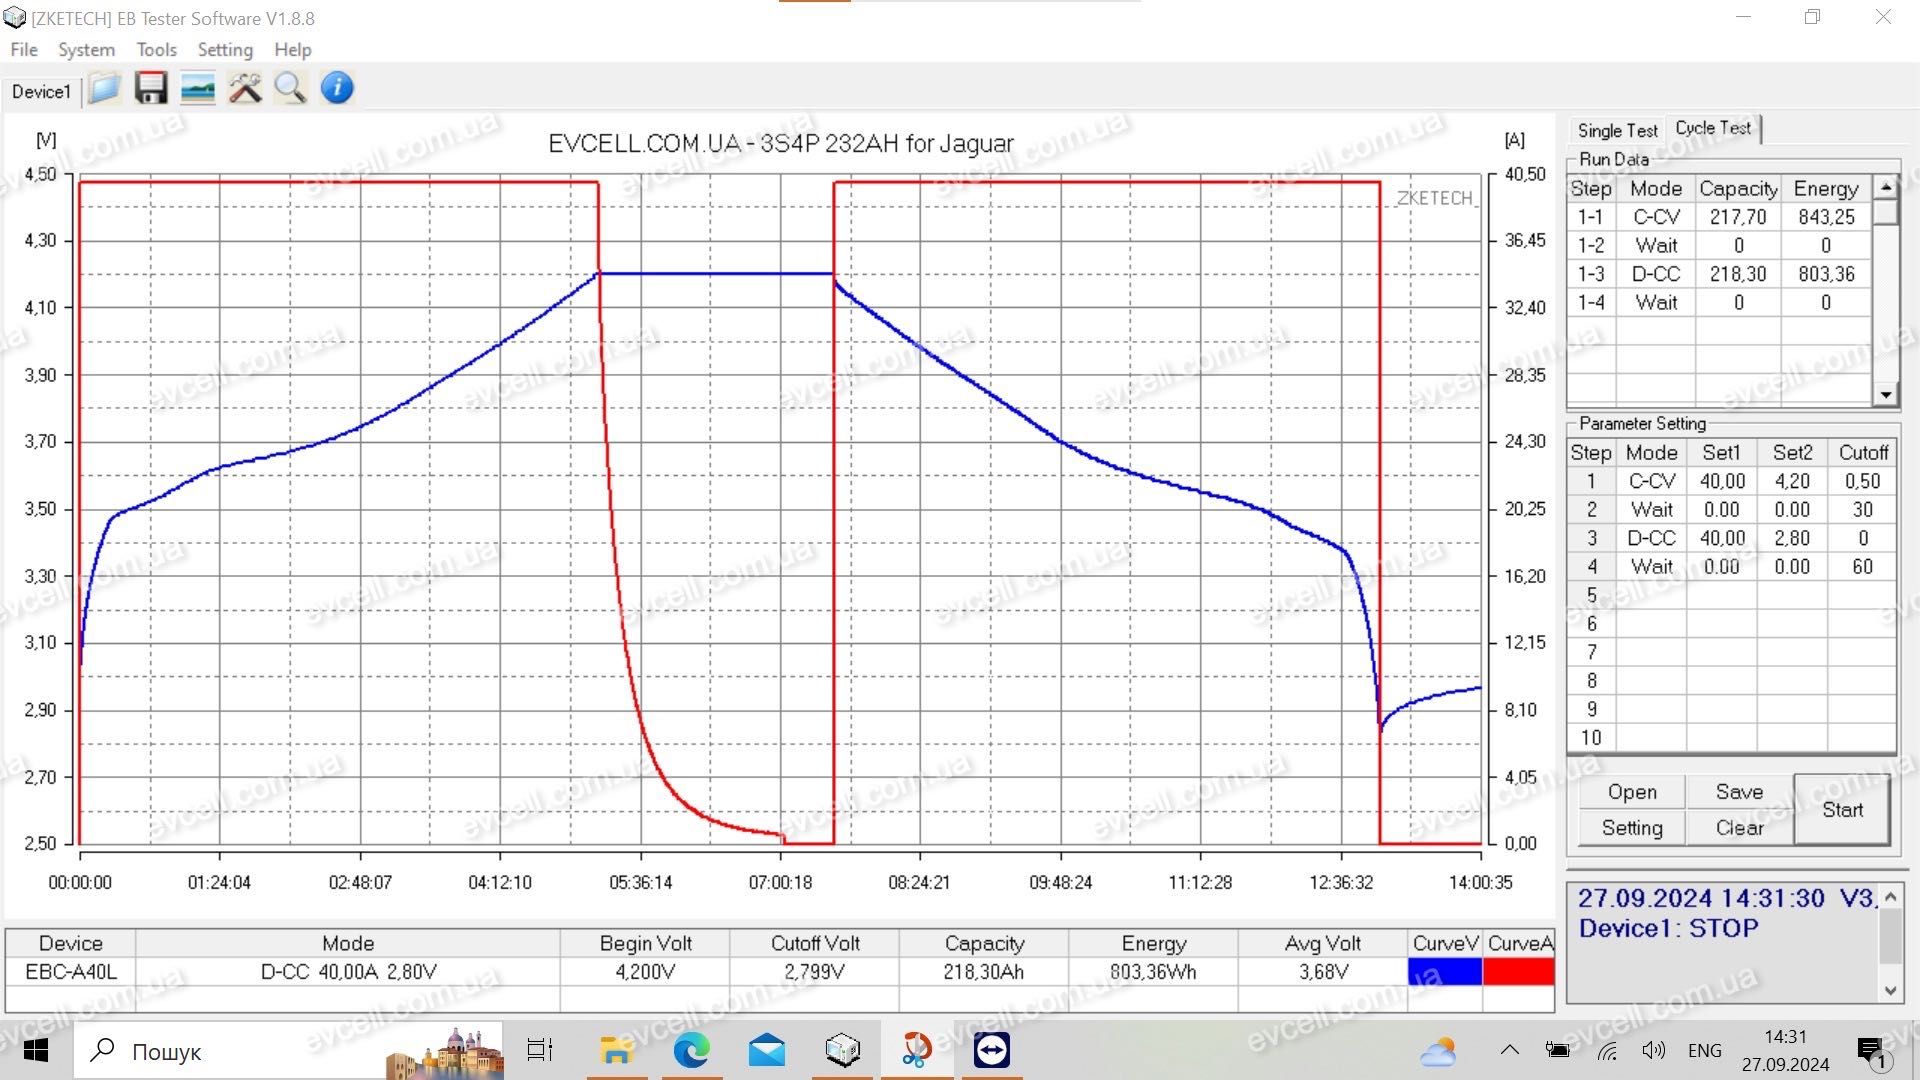Open the System menu
Viewport: 1920px width, 1080px height.
pos(86,49)
